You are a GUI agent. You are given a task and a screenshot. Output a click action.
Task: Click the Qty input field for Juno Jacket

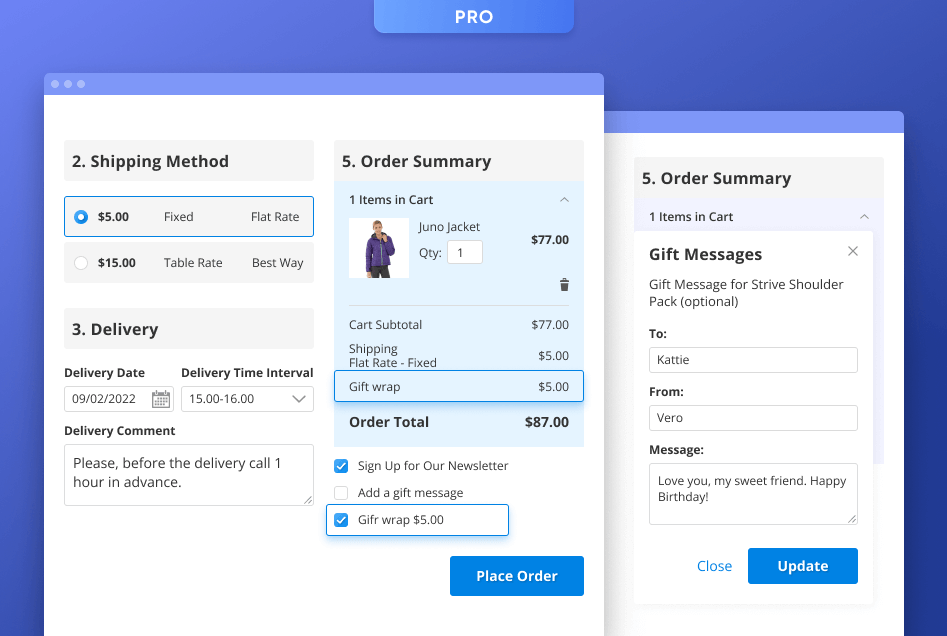(x=464, y=251)
